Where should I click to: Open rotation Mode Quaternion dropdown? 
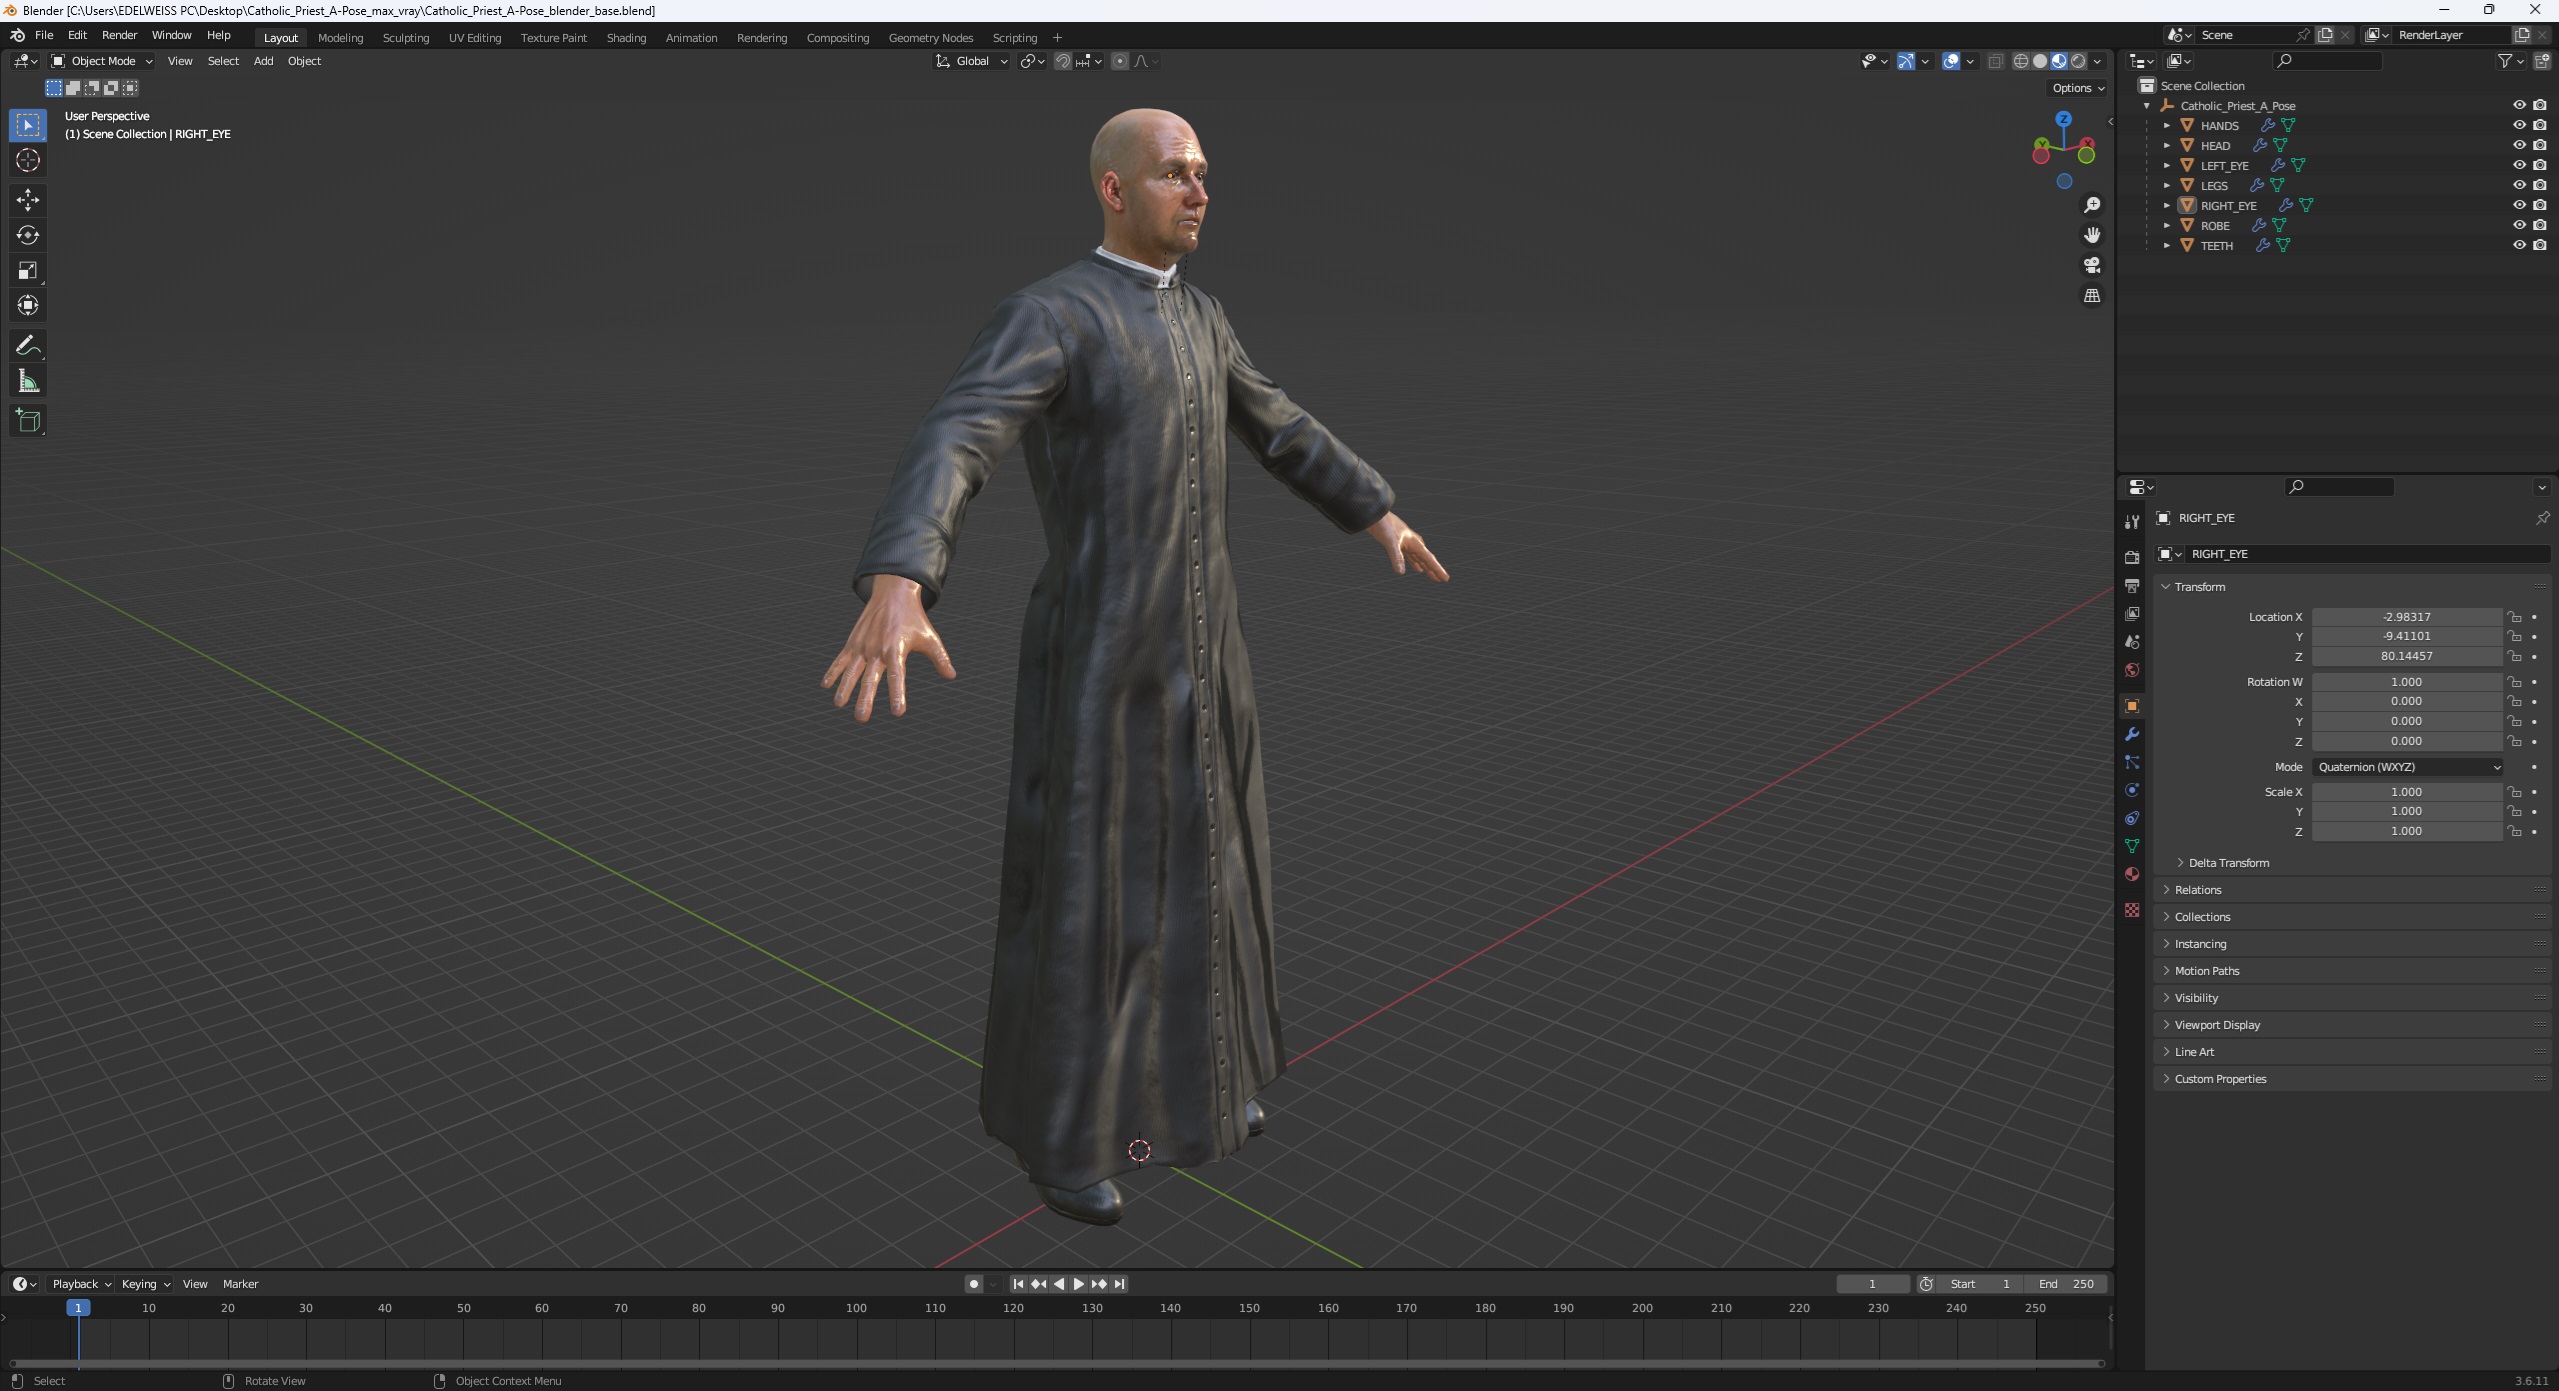(2408, 767)
